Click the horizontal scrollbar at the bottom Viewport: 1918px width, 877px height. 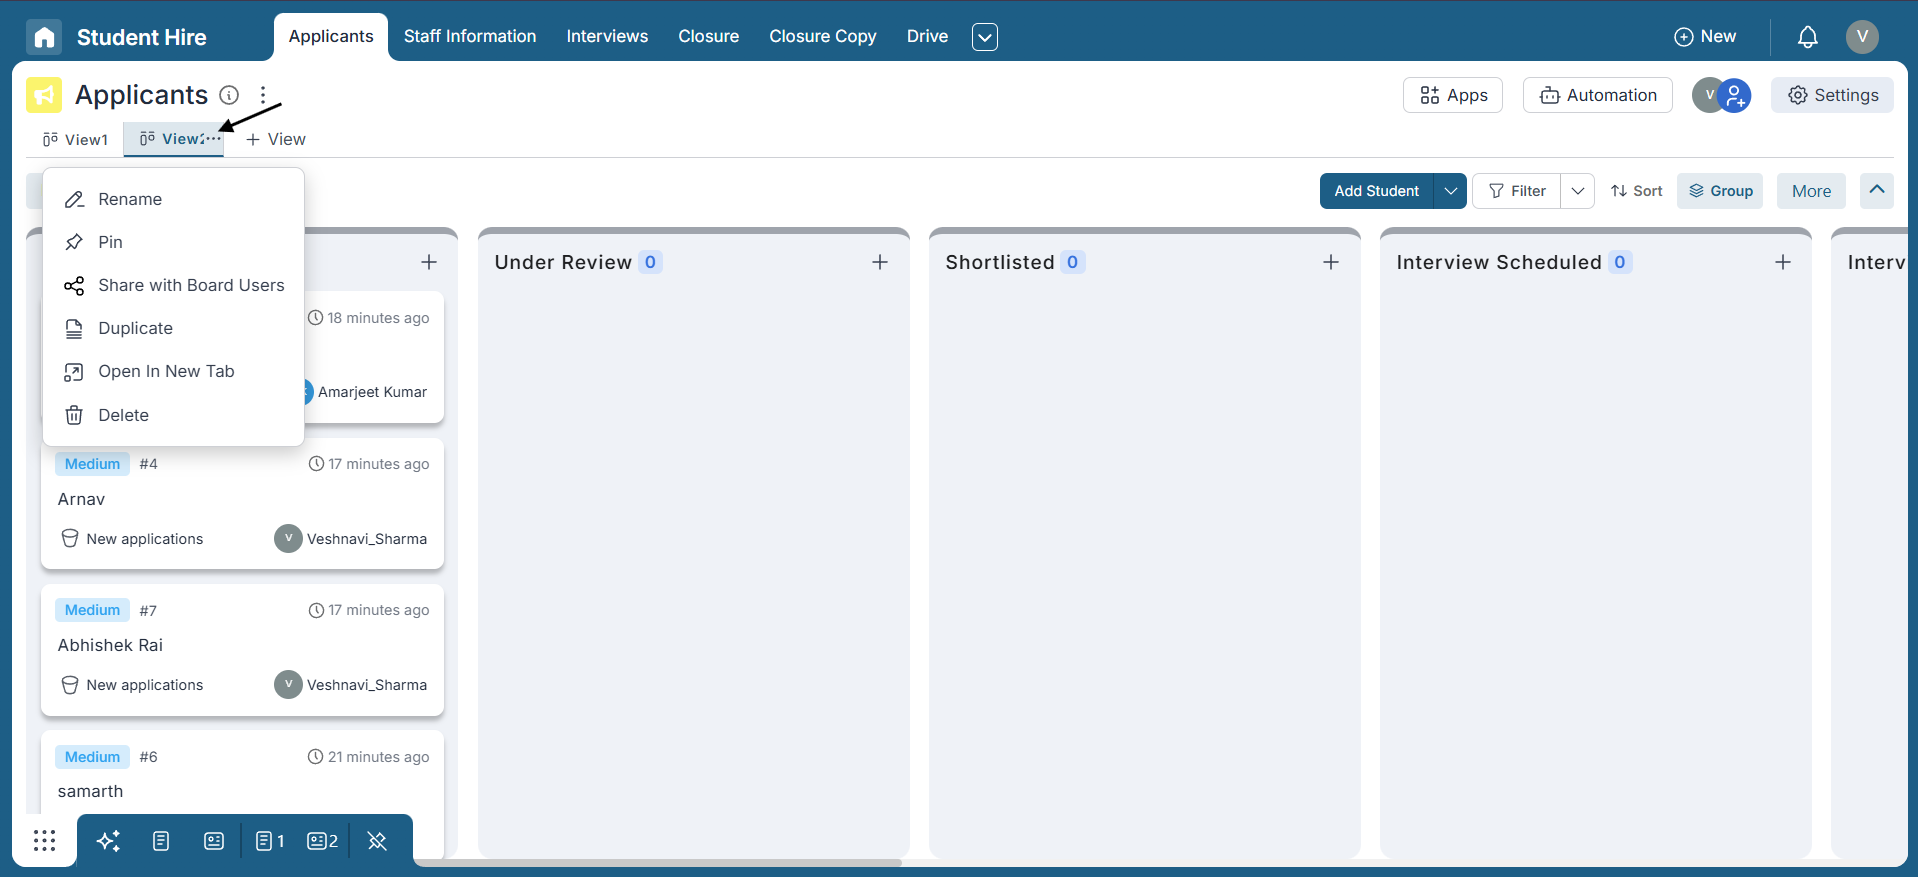pyautogui.click(x=658, y=862)
